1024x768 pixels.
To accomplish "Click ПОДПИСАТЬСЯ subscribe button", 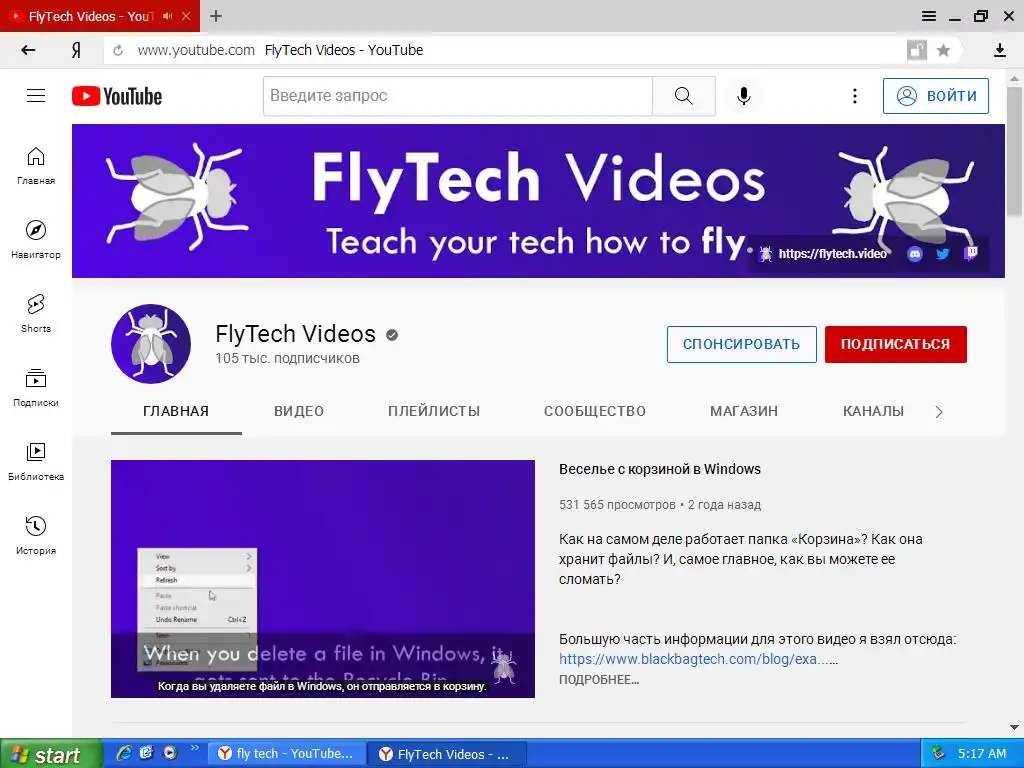I will (x=895, y=344).
